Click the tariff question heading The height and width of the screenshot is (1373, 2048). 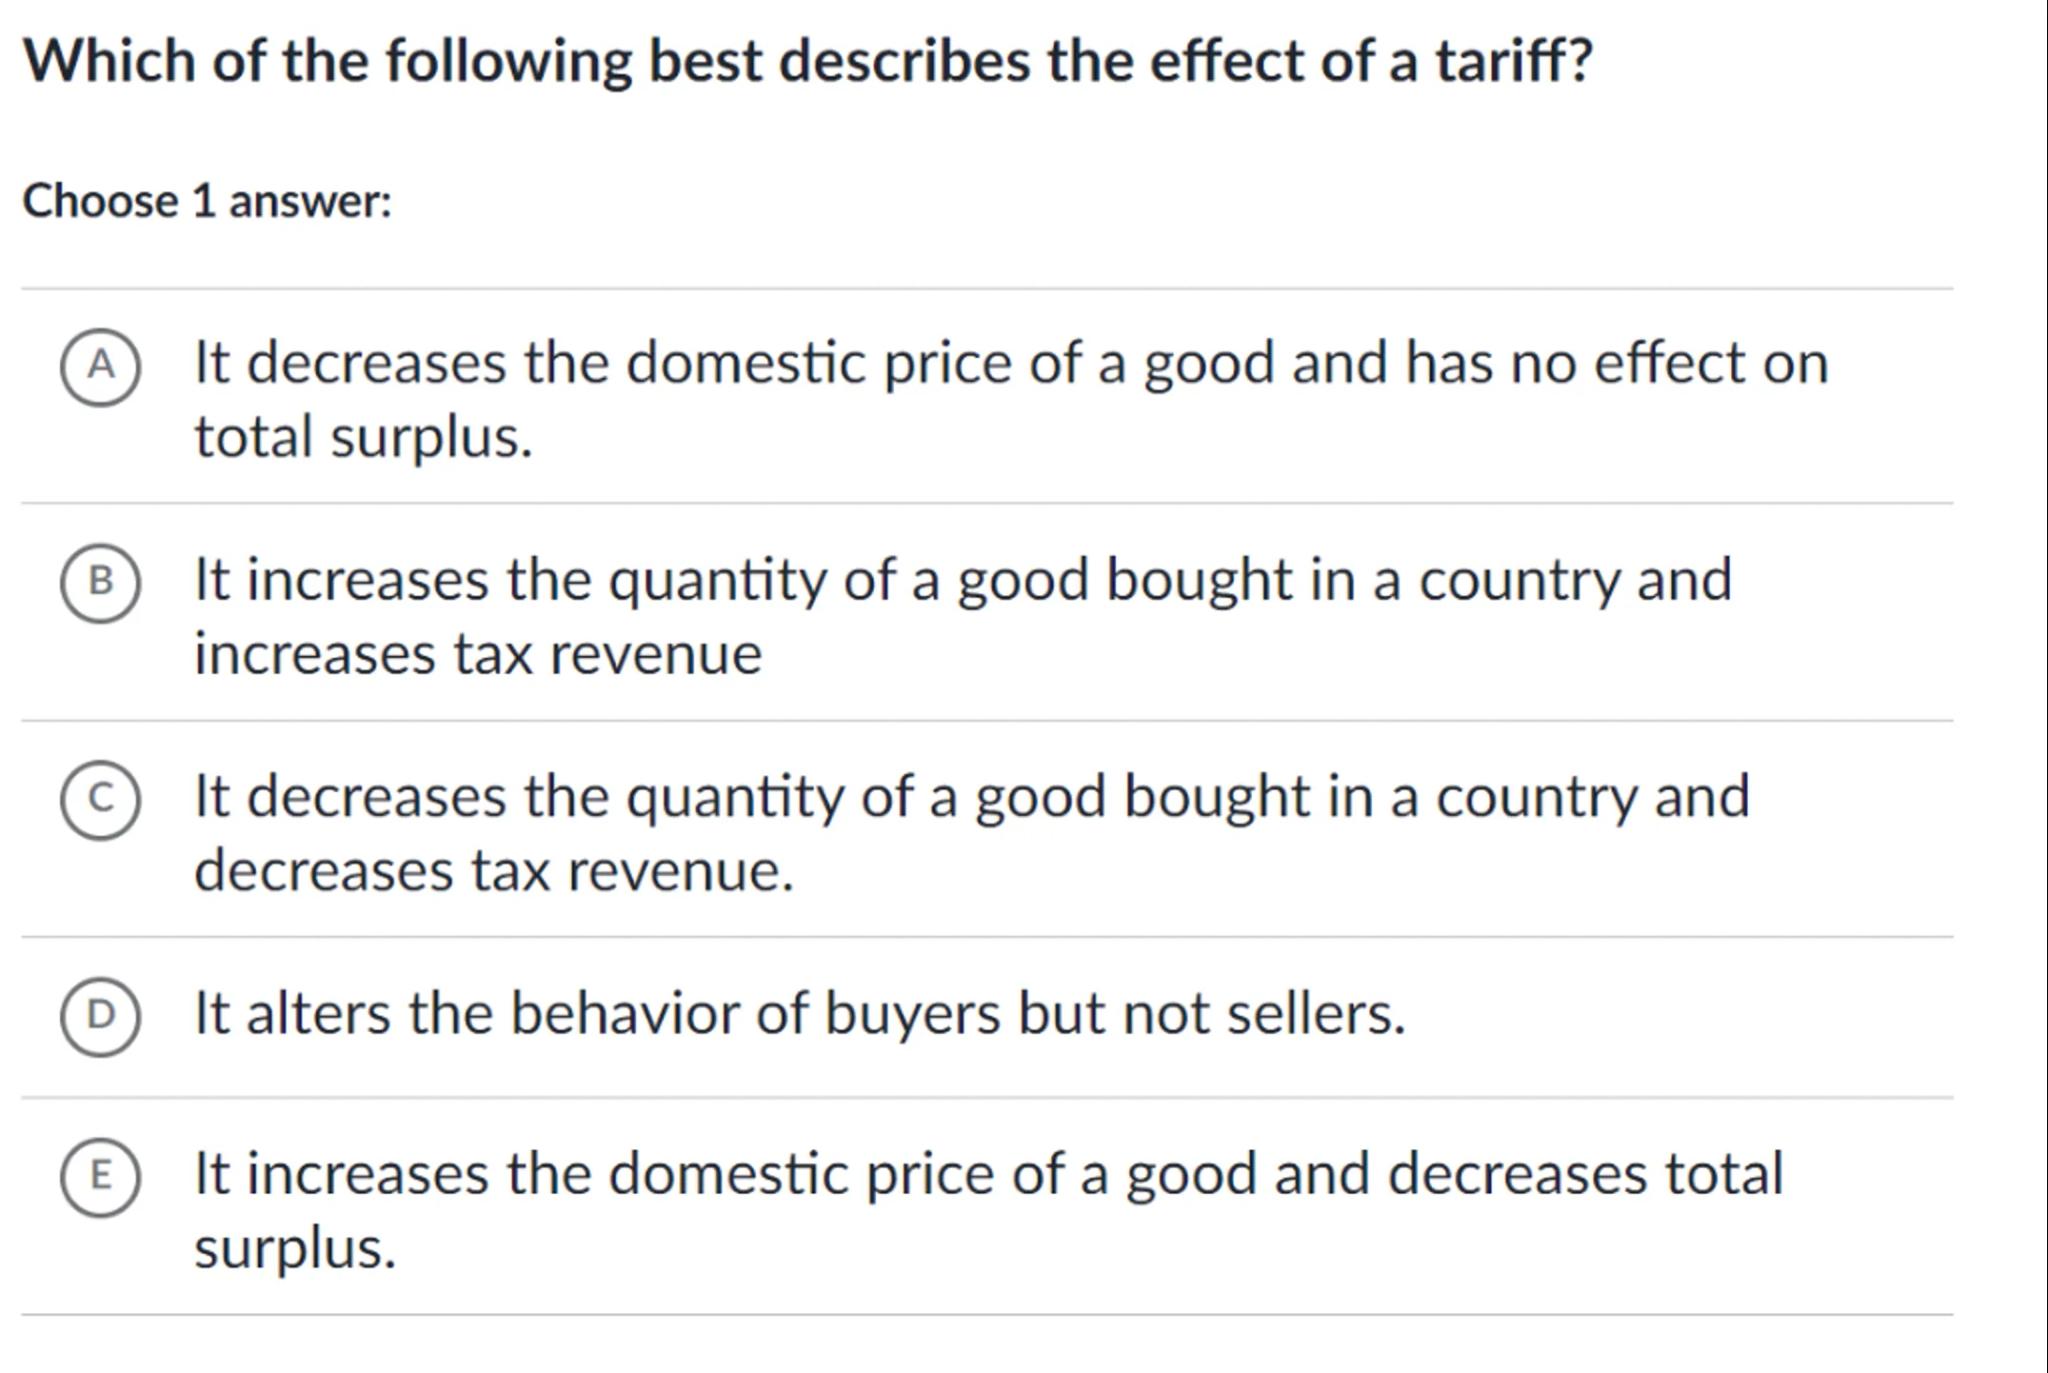click(806, 61)
